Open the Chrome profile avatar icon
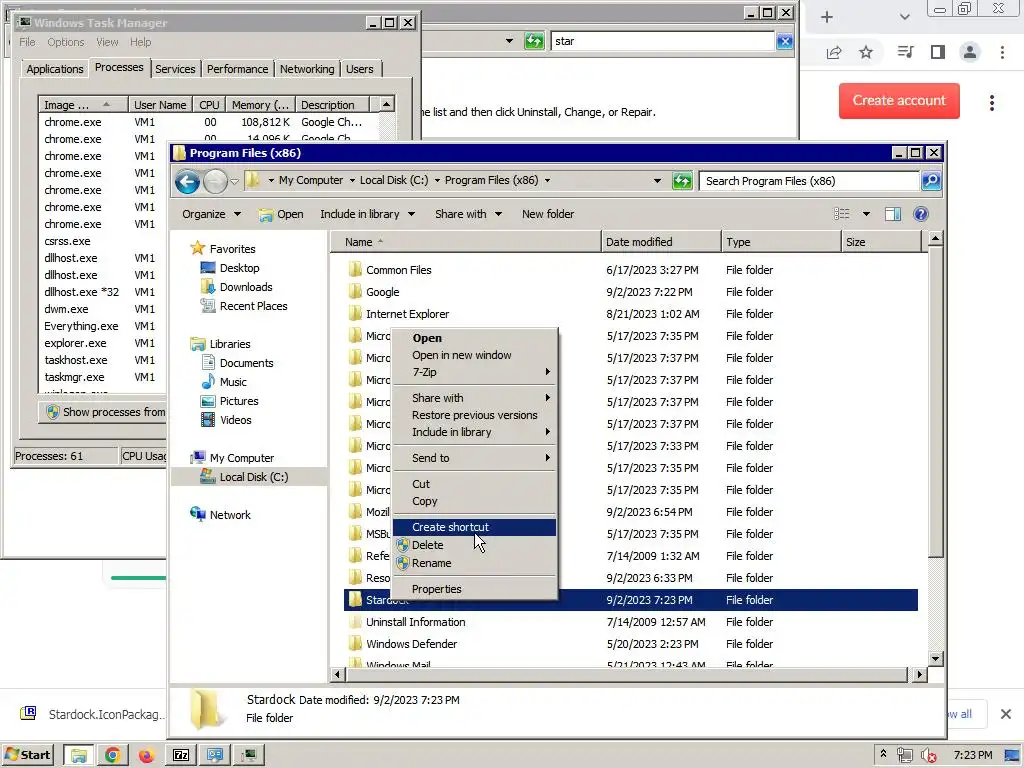 (x=970, y=52)
